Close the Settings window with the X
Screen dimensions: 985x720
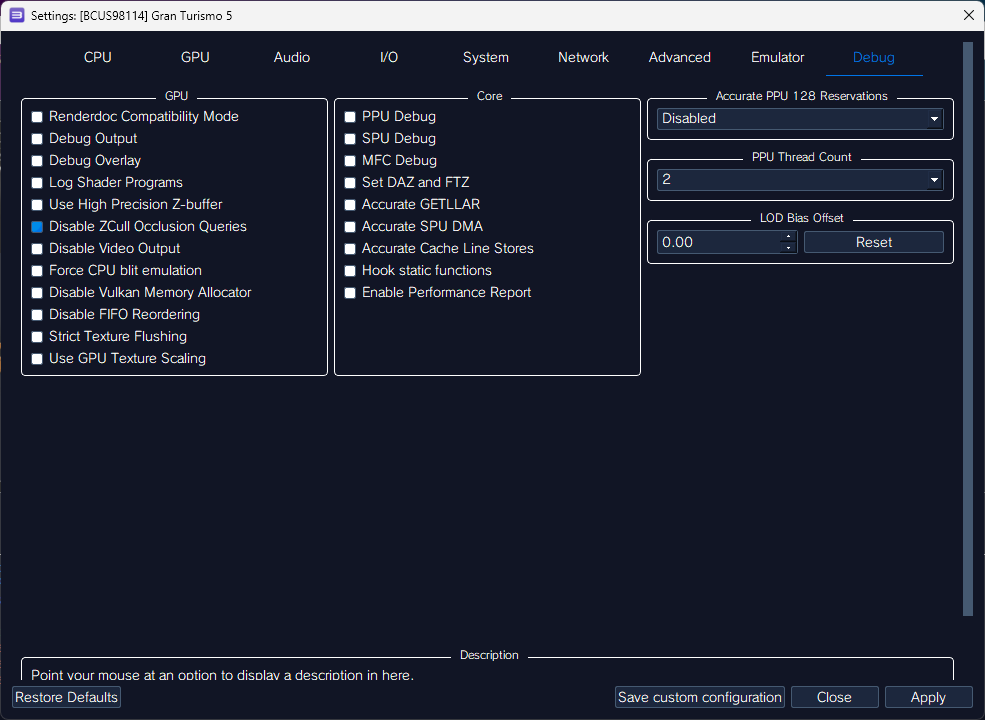[969, 15]
